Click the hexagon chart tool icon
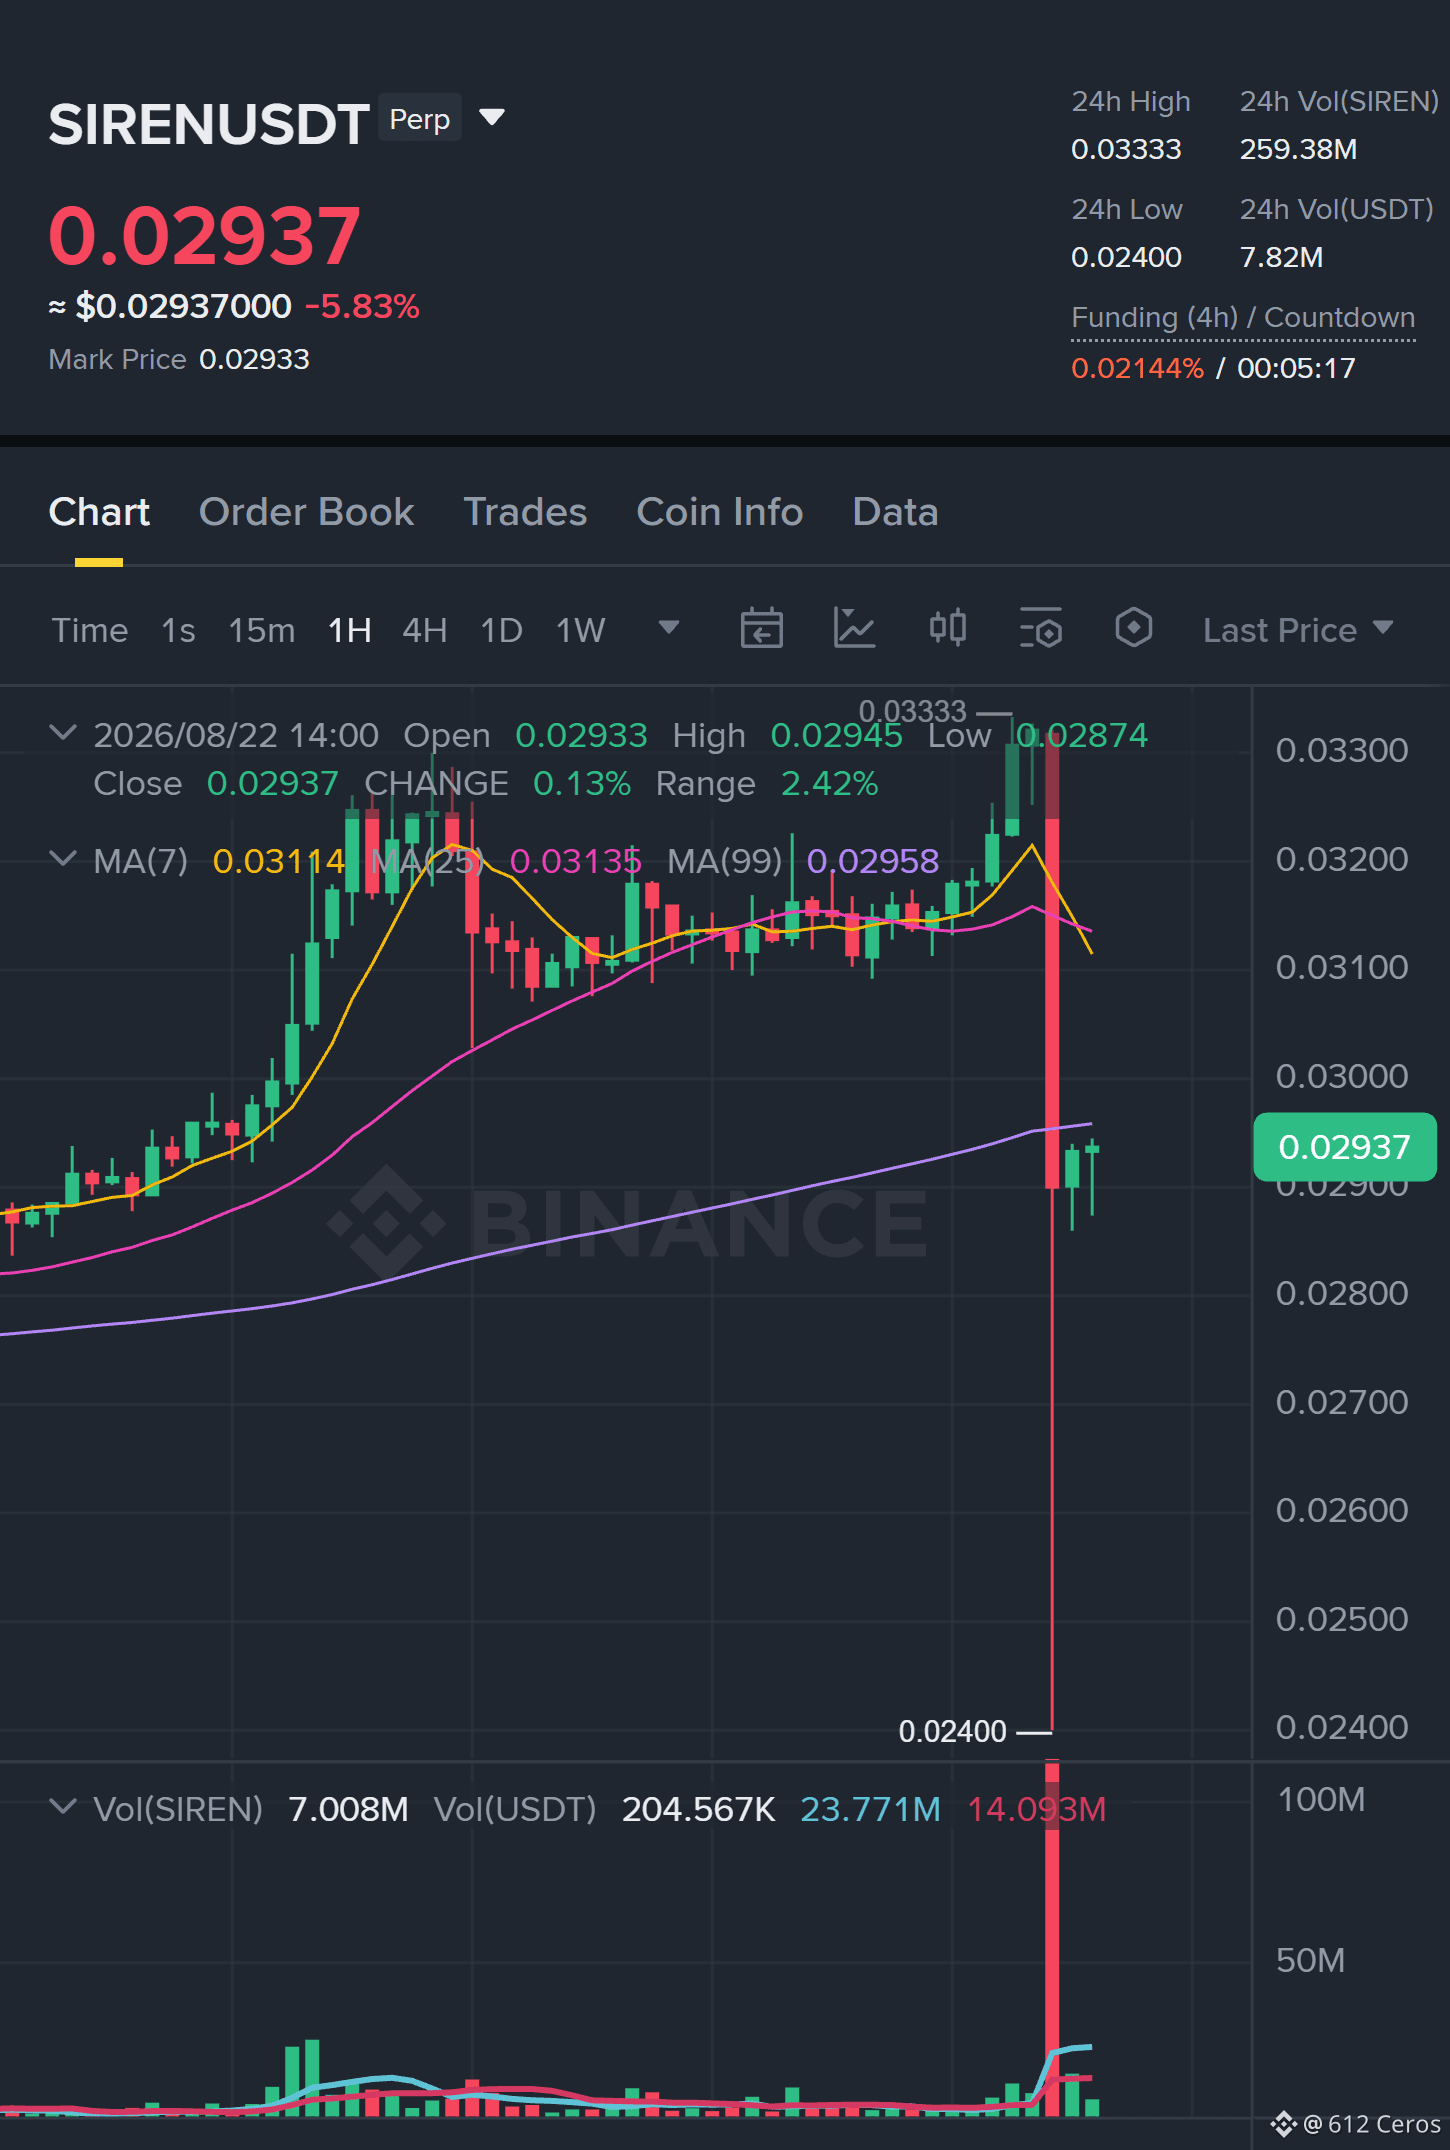The image size is (1450, 2150). tap(1134, 629)
